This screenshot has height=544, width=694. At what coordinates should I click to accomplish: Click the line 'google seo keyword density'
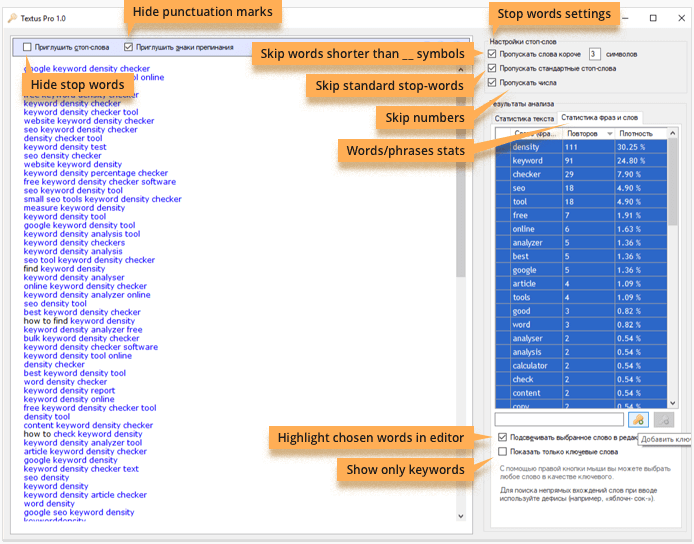point(79,512)
